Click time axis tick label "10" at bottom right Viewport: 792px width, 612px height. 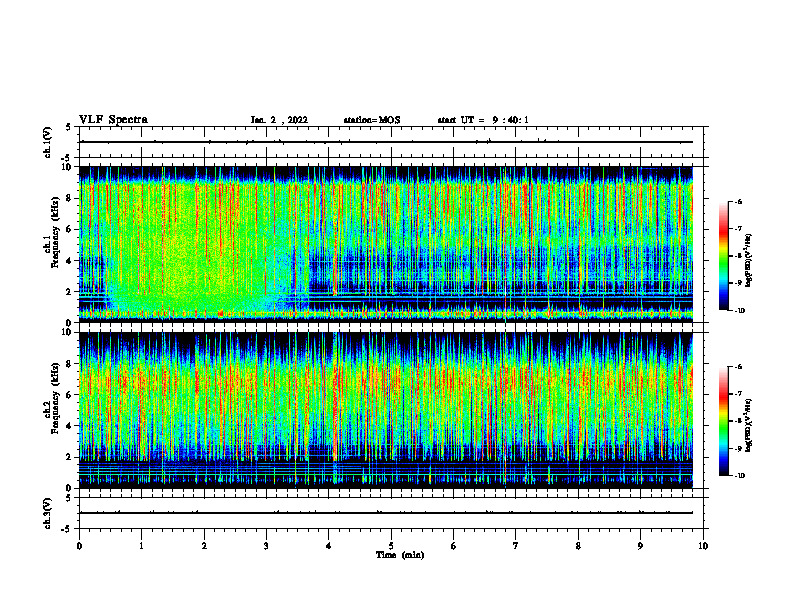[703, 546]
